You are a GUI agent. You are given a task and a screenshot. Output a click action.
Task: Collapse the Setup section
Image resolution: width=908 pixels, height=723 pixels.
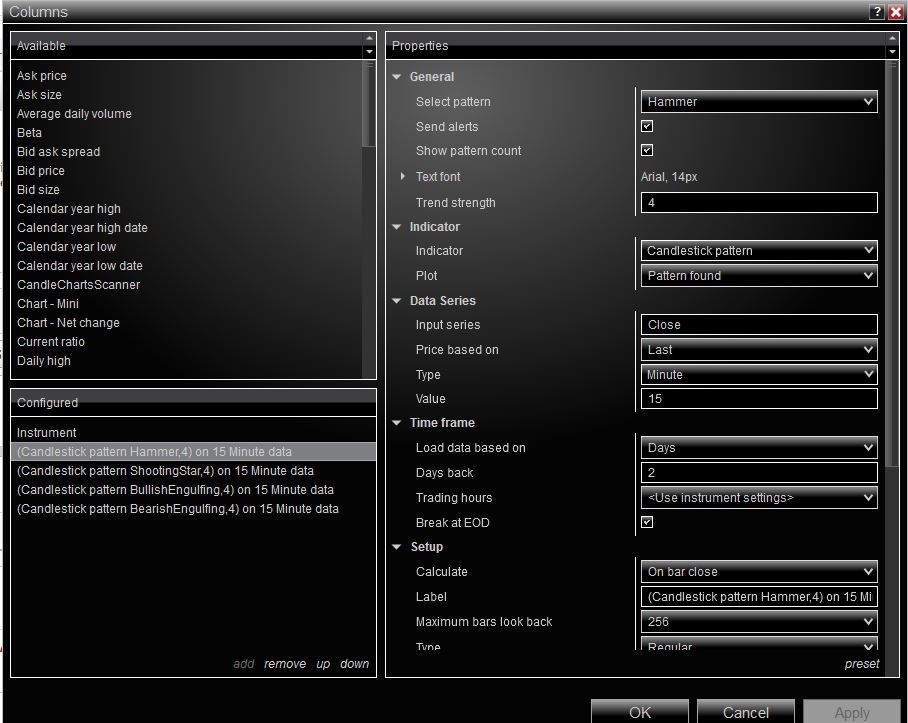(397, 547)
